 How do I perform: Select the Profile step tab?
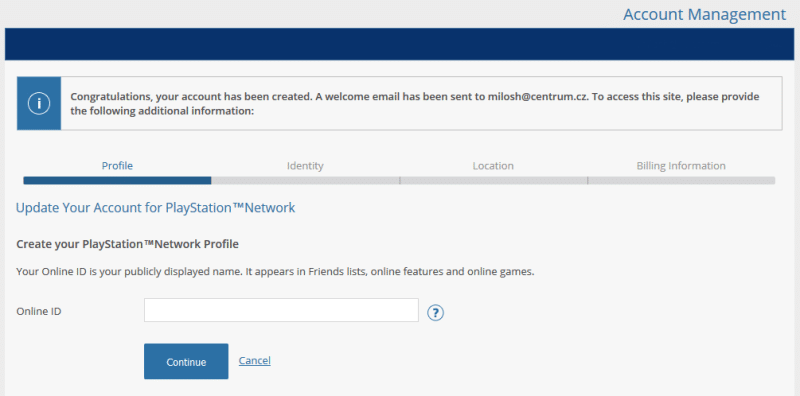pyautogui.click(x=117, y=166)
